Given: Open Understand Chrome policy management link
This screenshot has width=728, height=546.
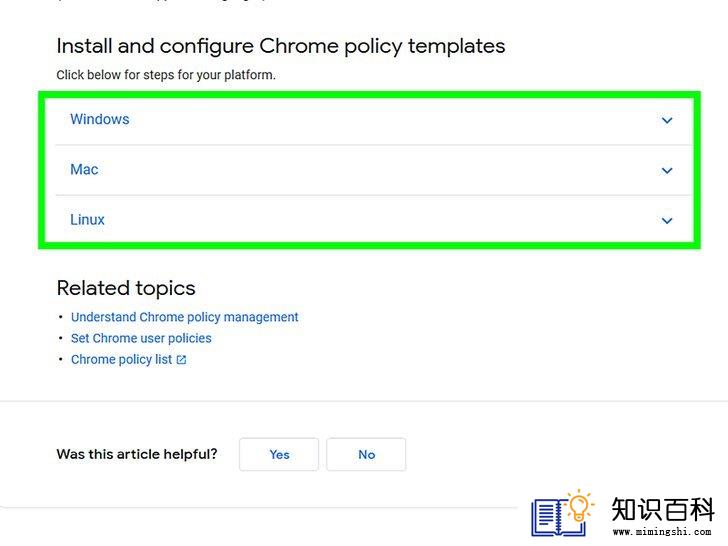Looking at the screenshot, I should (x=184, y=317).
